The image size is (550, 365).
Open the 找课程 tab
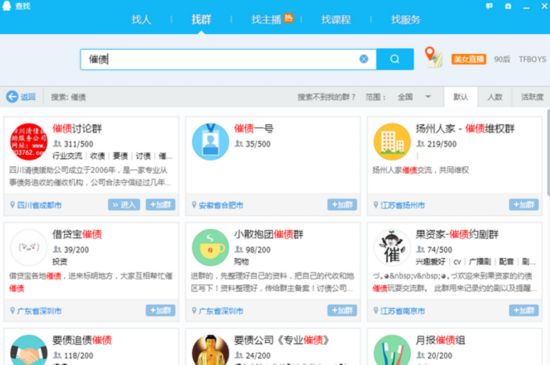click(336, 20)
